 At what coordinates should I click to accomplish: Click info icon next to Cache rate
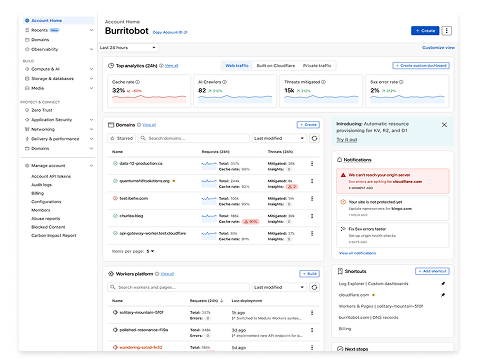138,82
